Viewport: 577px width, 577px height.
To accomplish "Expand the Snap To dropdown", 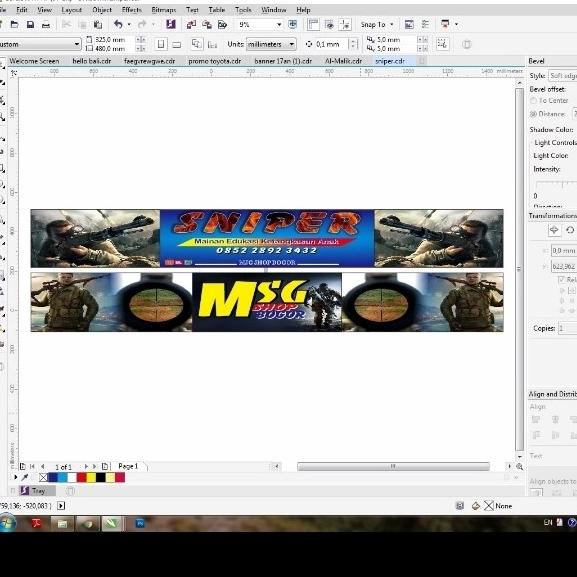I will tap(392, 24).
